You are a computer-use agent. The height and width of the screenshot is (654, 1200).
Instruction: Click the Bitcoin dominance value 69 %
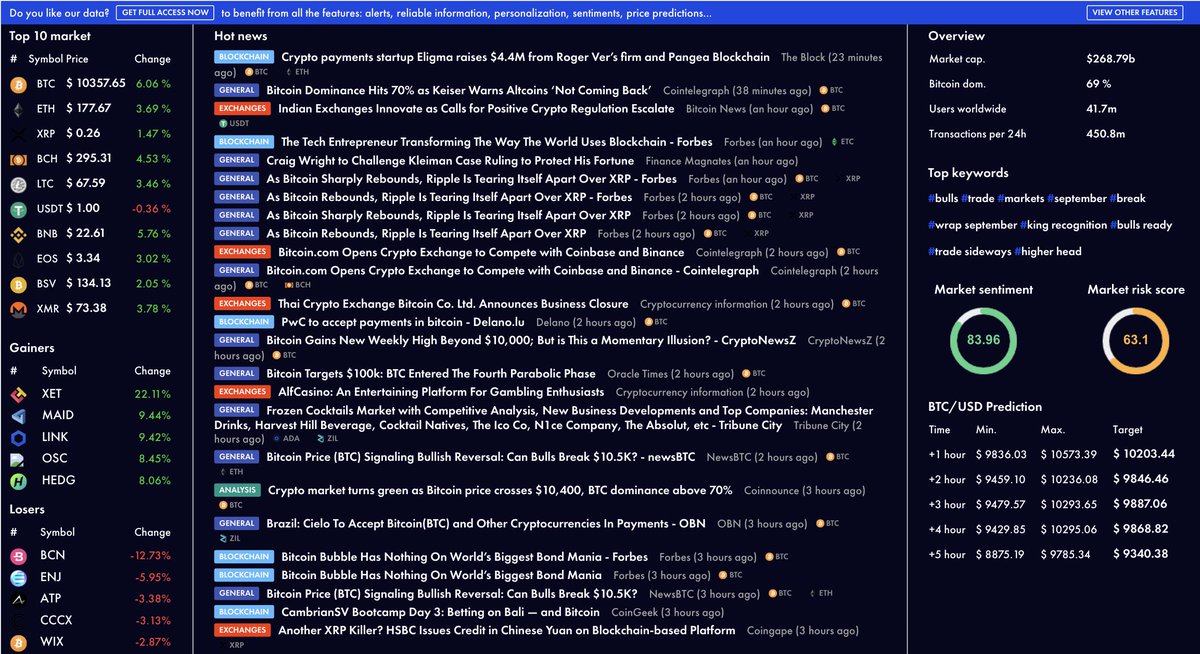click(x=1098, y=84)
